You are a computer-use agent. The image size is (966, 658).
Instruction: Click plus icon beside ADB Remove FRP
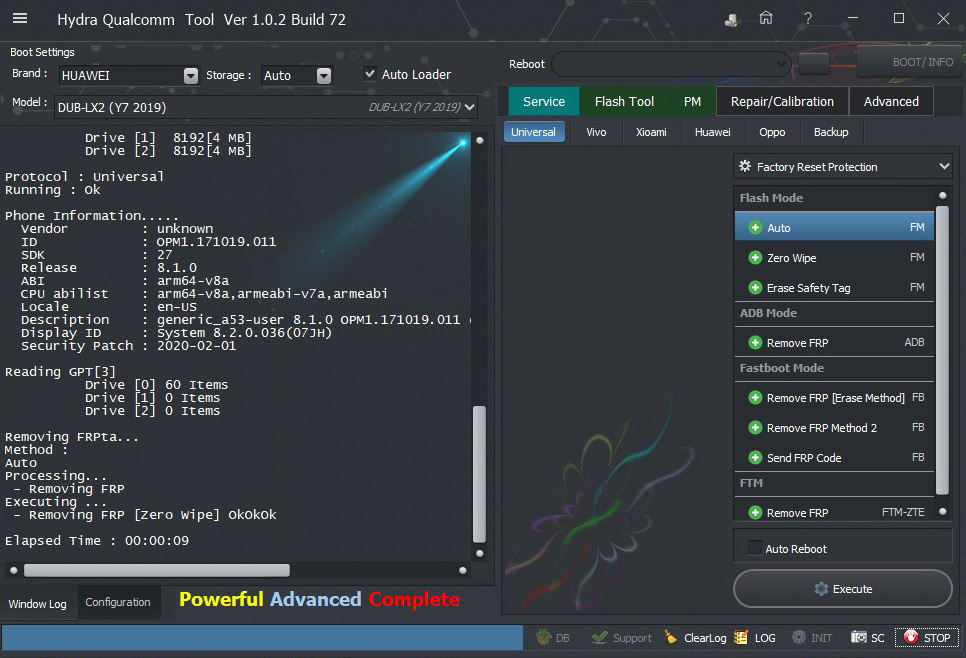point(755,343)
